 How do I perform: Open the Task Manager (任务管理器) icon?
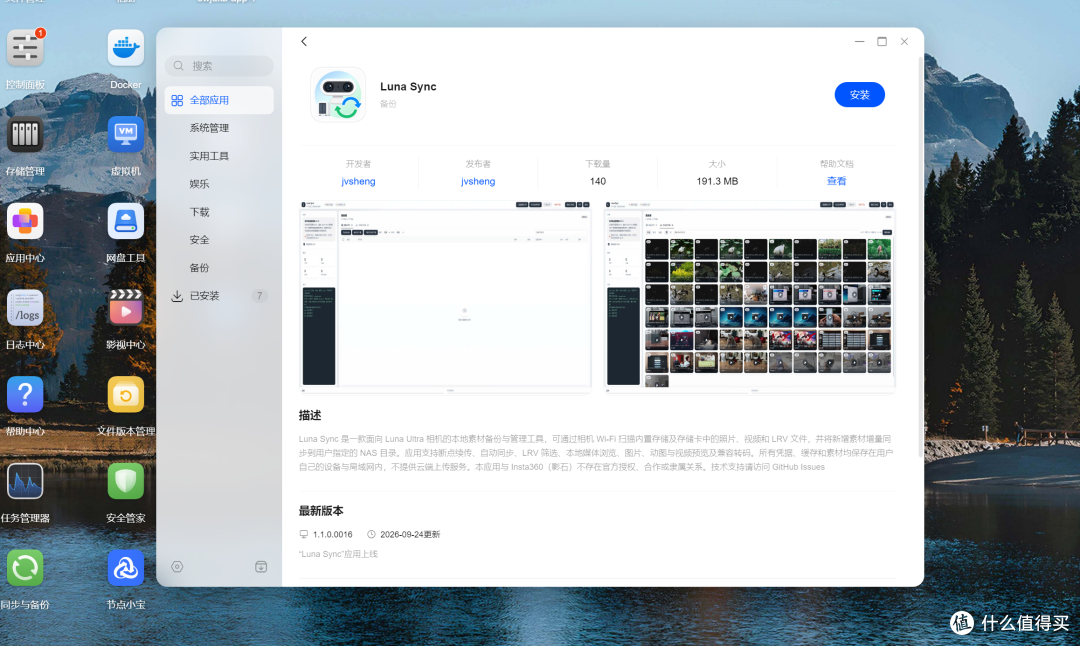click(x=25, y=482)
